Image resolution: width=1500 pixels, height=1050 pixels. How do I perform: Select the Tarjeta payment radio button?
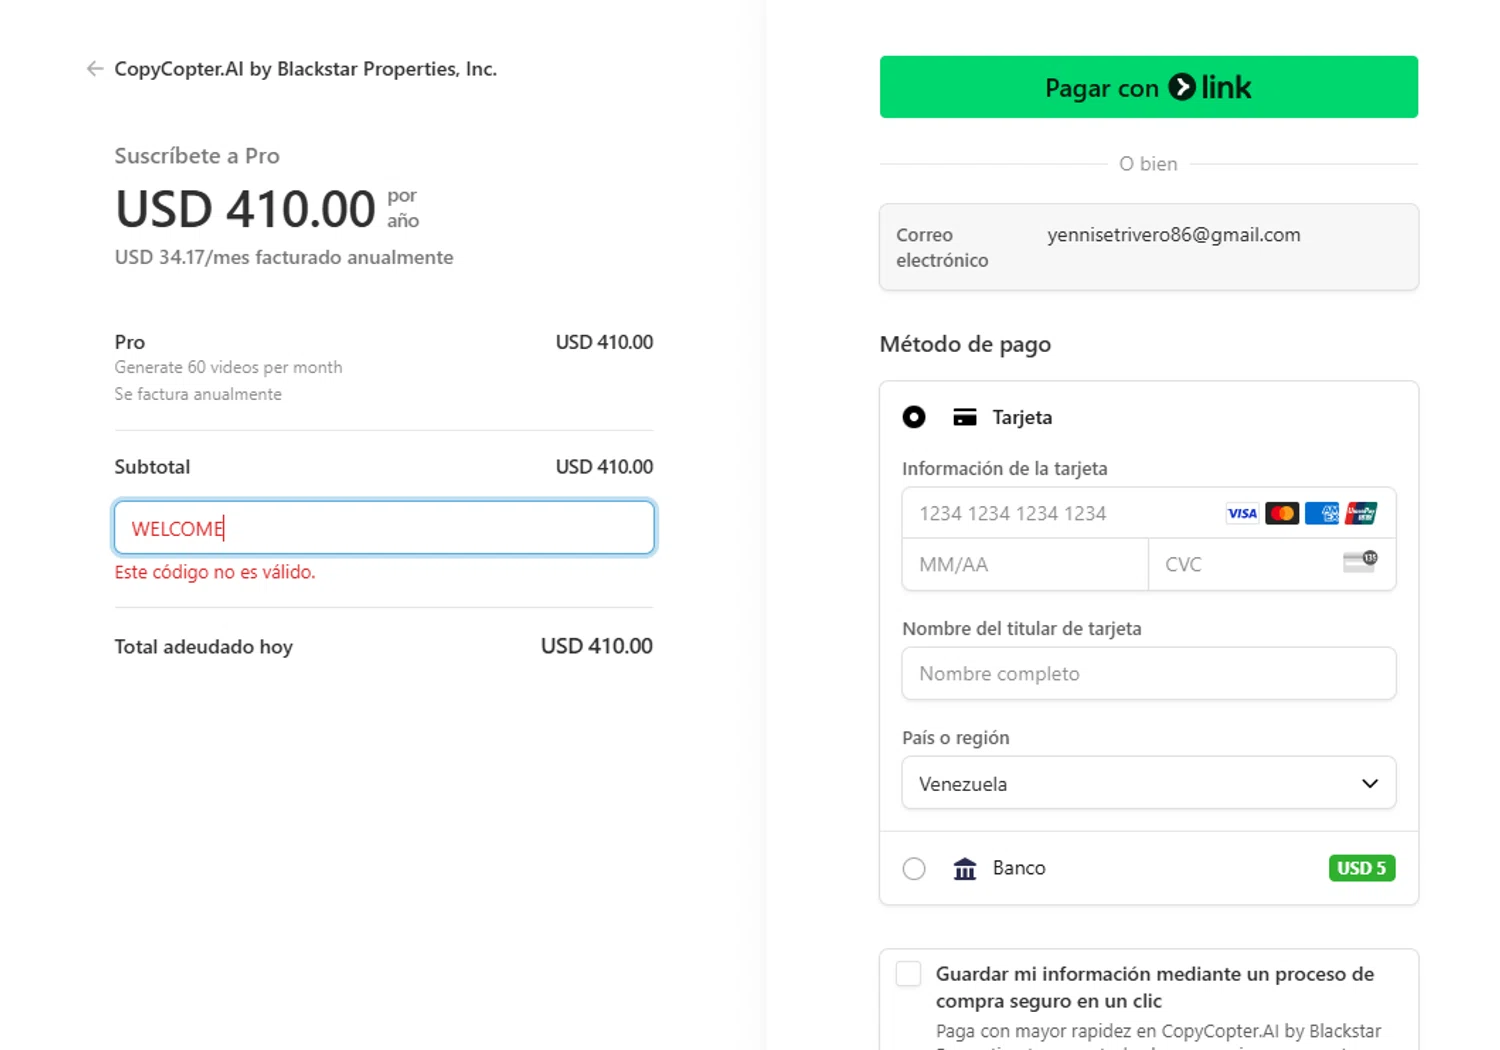click(914, 417)
